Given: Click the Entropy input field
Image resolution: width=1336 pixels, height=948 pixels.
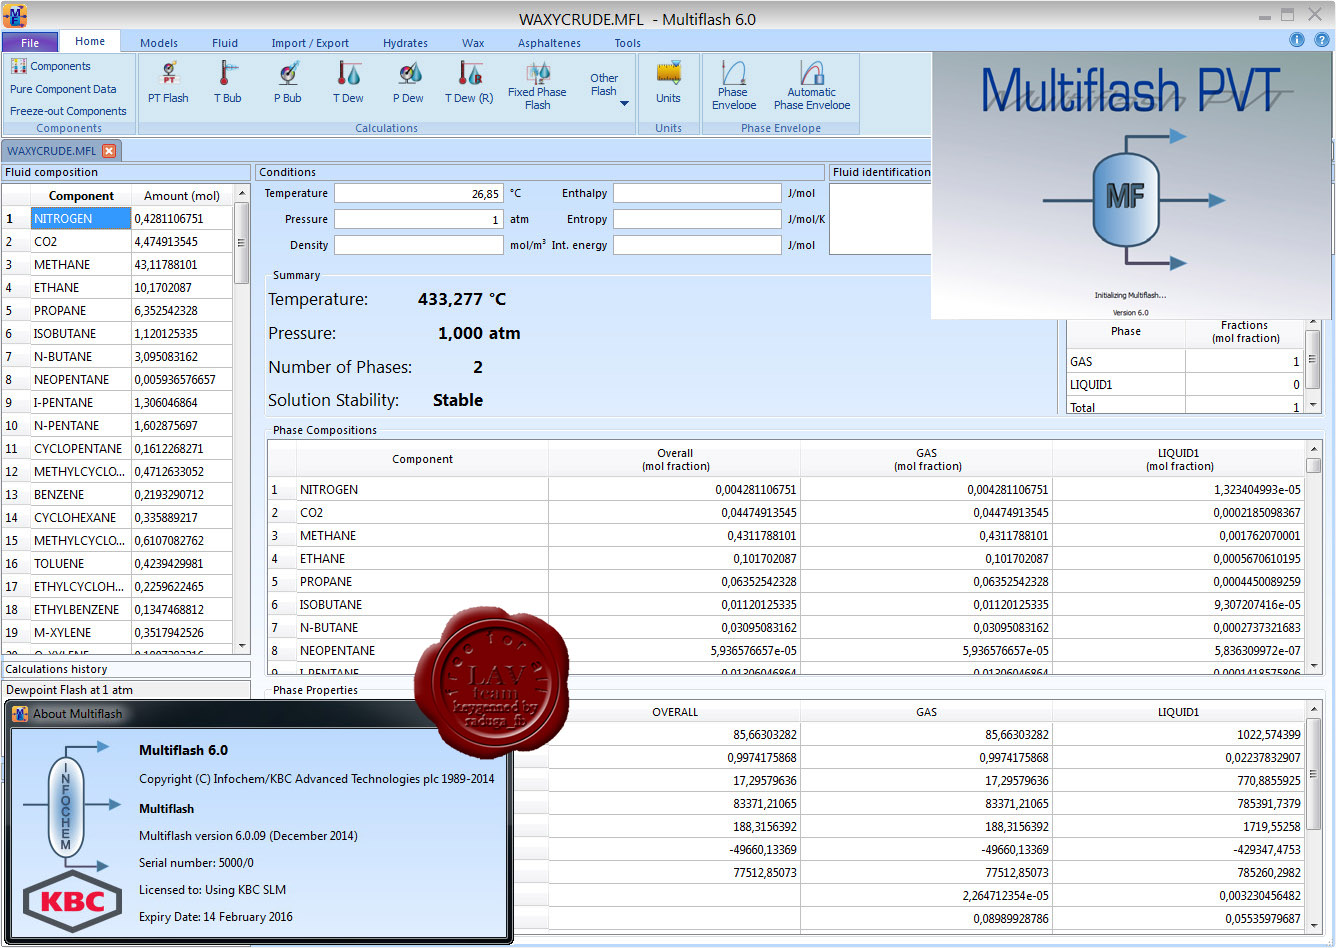Looking at the screenshot, I should click(x=697, y=219).
